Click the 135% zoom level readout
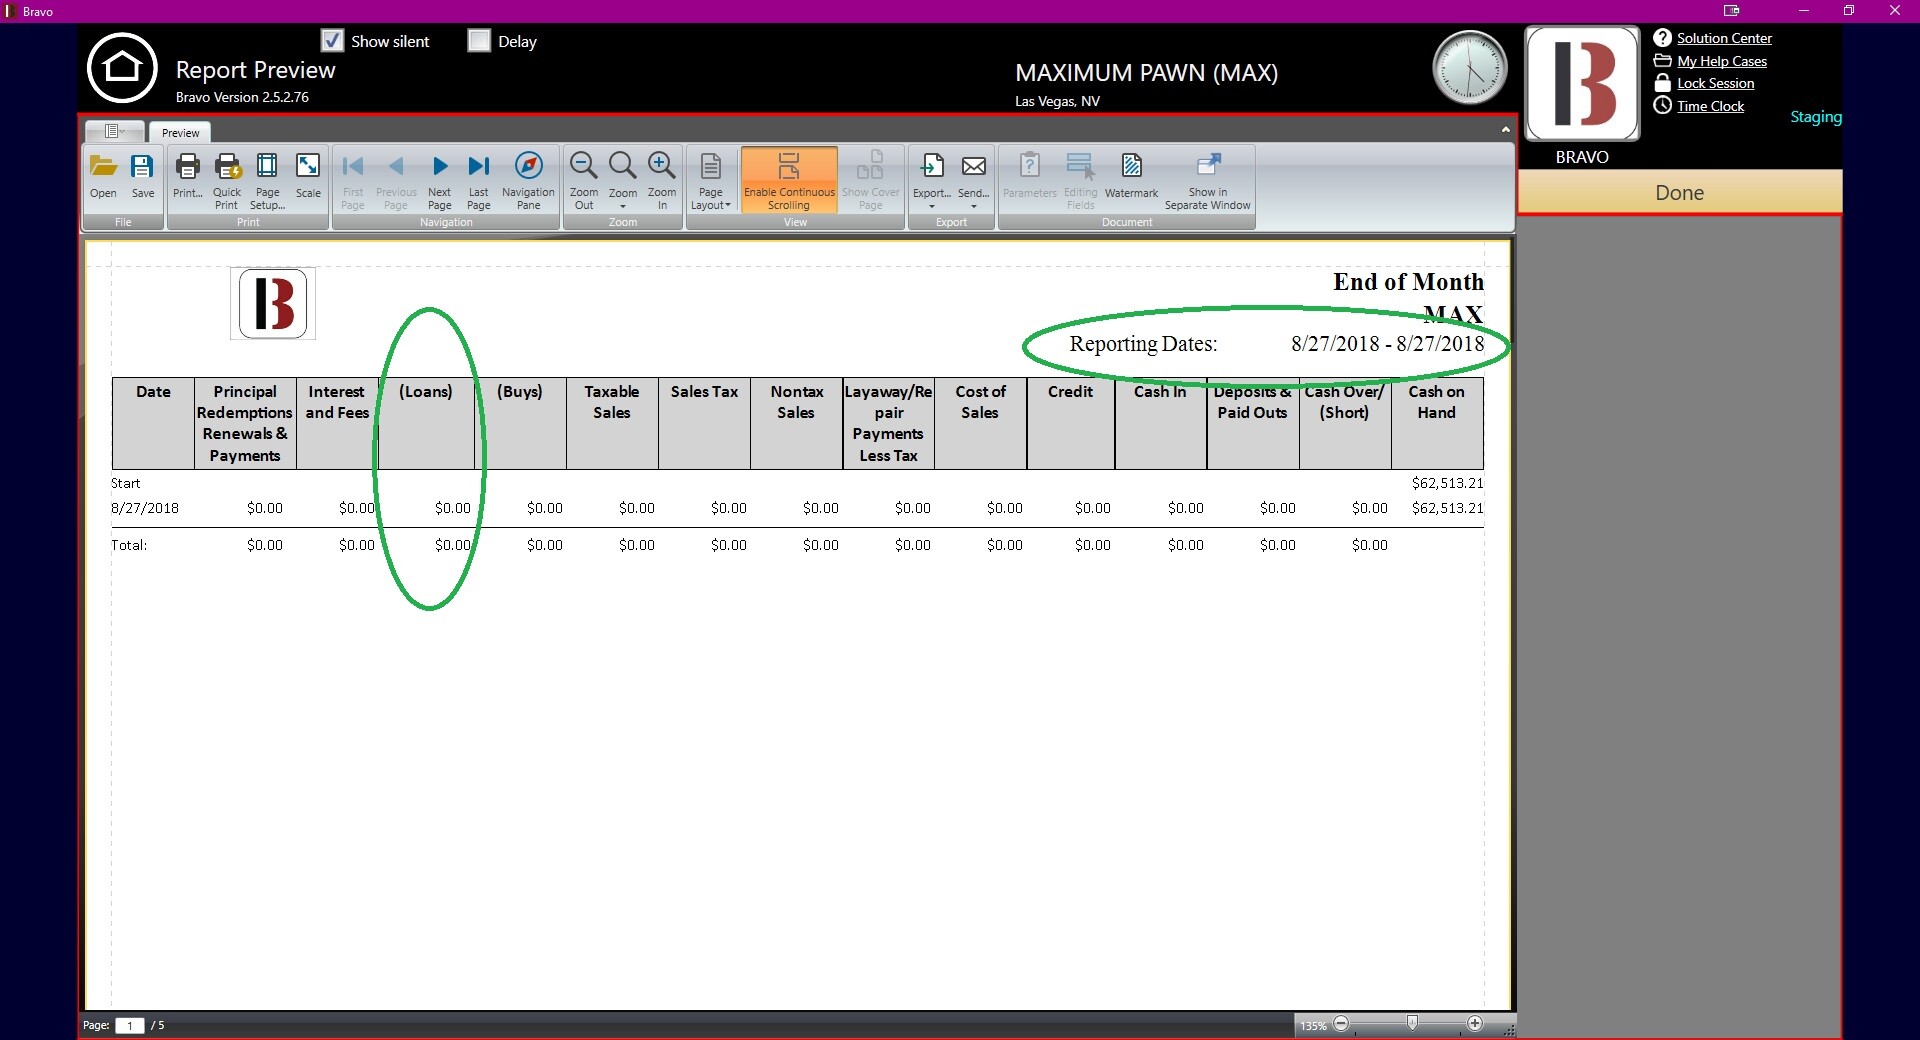 click(1313, 1025)
